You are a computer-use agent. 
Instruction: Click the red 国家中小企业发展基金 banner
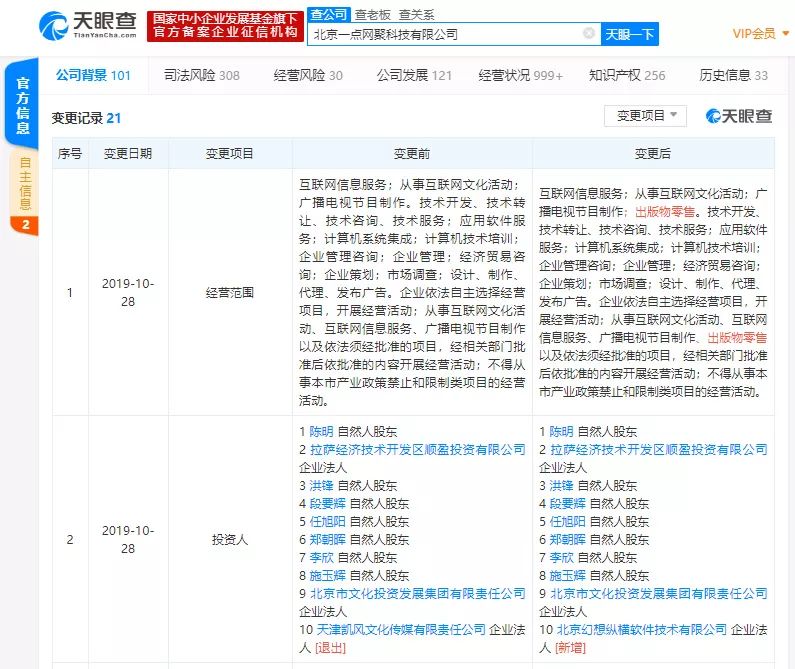click(x=225, y=26)
